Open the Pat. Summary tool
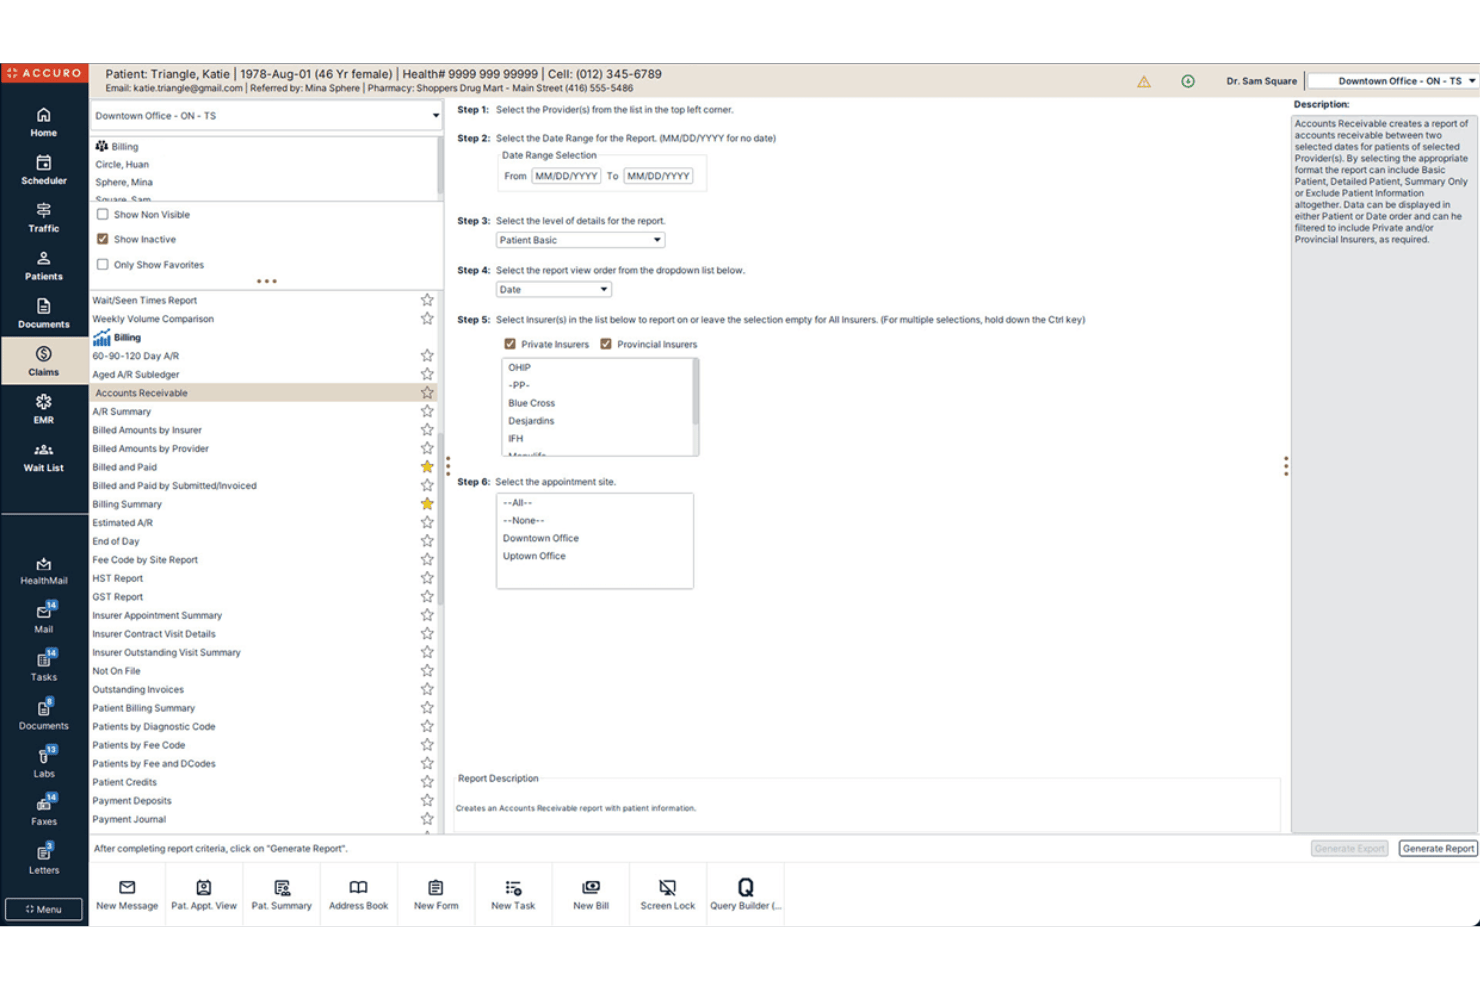Image resolution: width=1480 pixels, height=987 pixels. pyautogui.click(x=282, y=895)
